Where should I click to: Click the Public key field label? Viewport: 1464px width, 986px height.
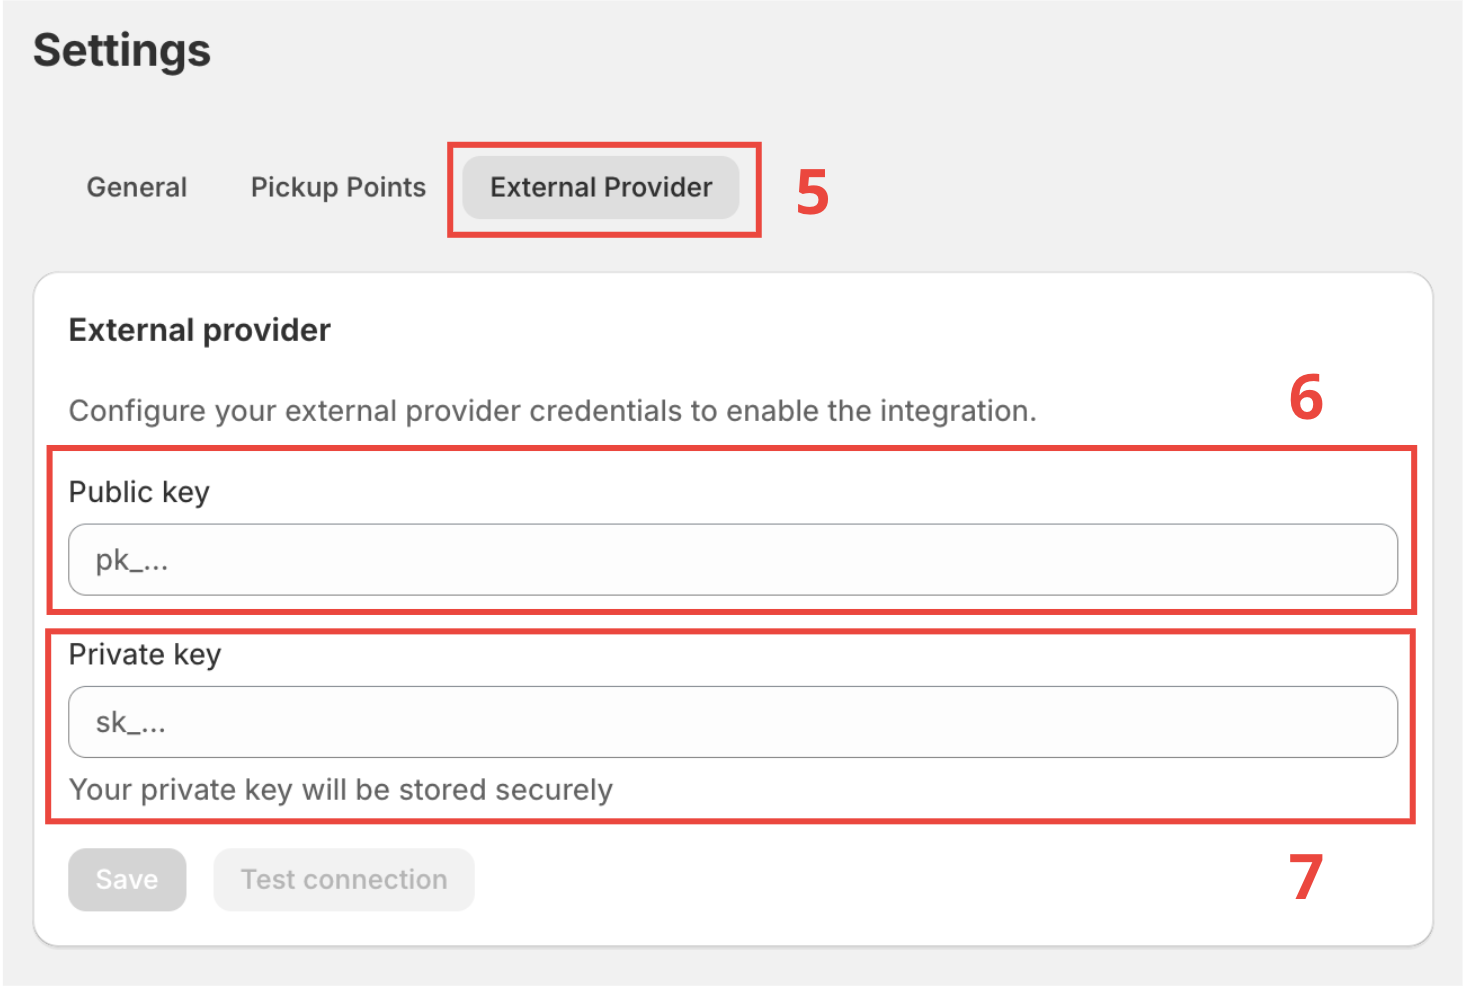(139, 492)
